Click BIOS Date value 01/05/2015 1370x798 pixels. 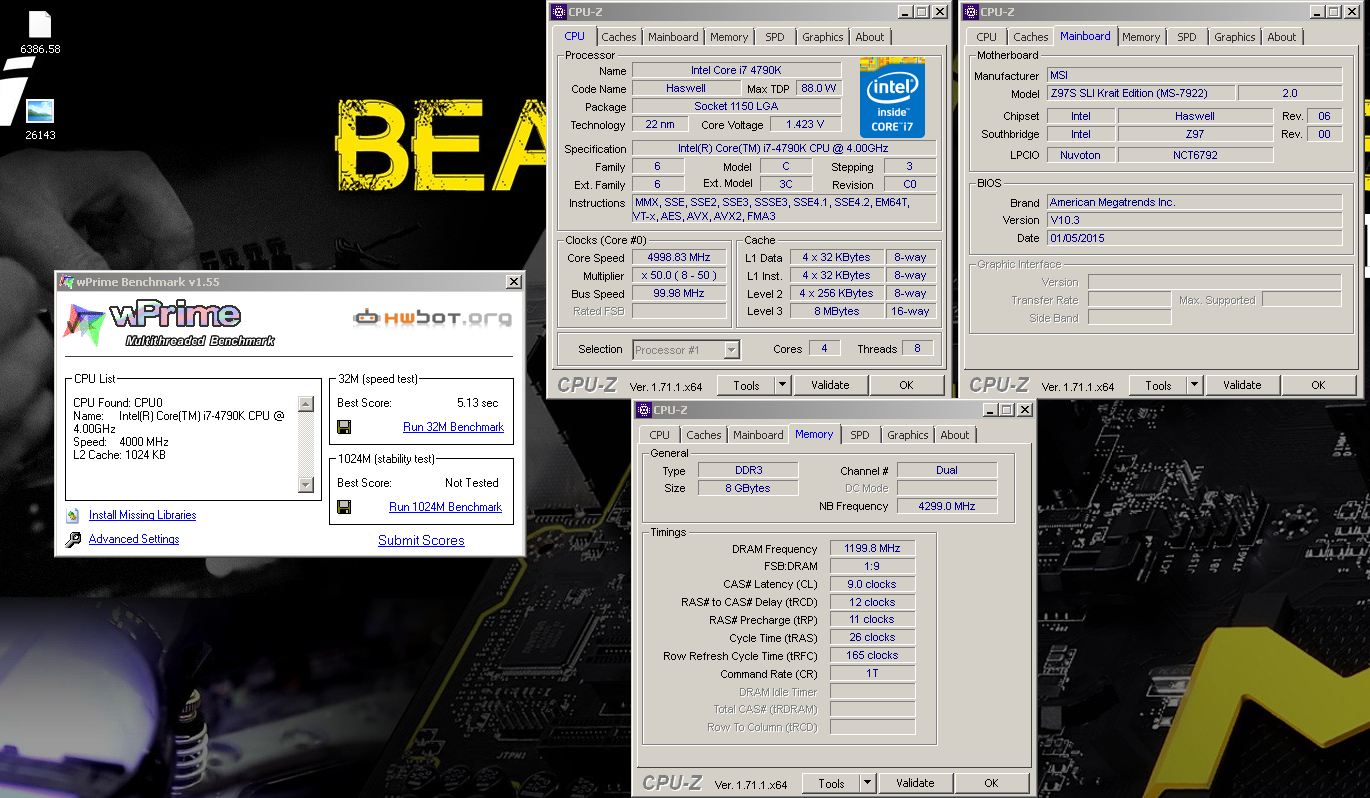(x=1194, y=238)
